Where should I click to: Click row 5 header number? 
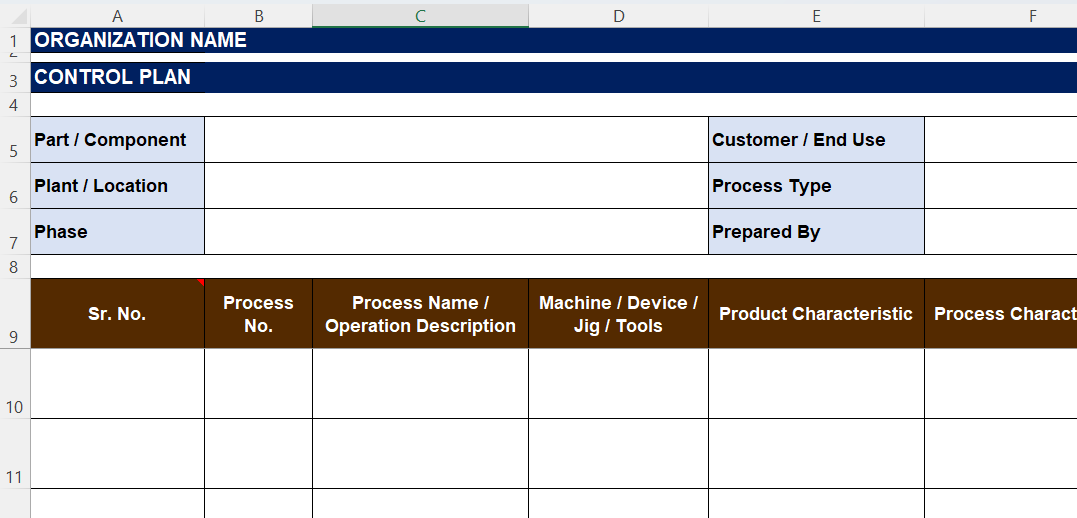pos(14,151)
